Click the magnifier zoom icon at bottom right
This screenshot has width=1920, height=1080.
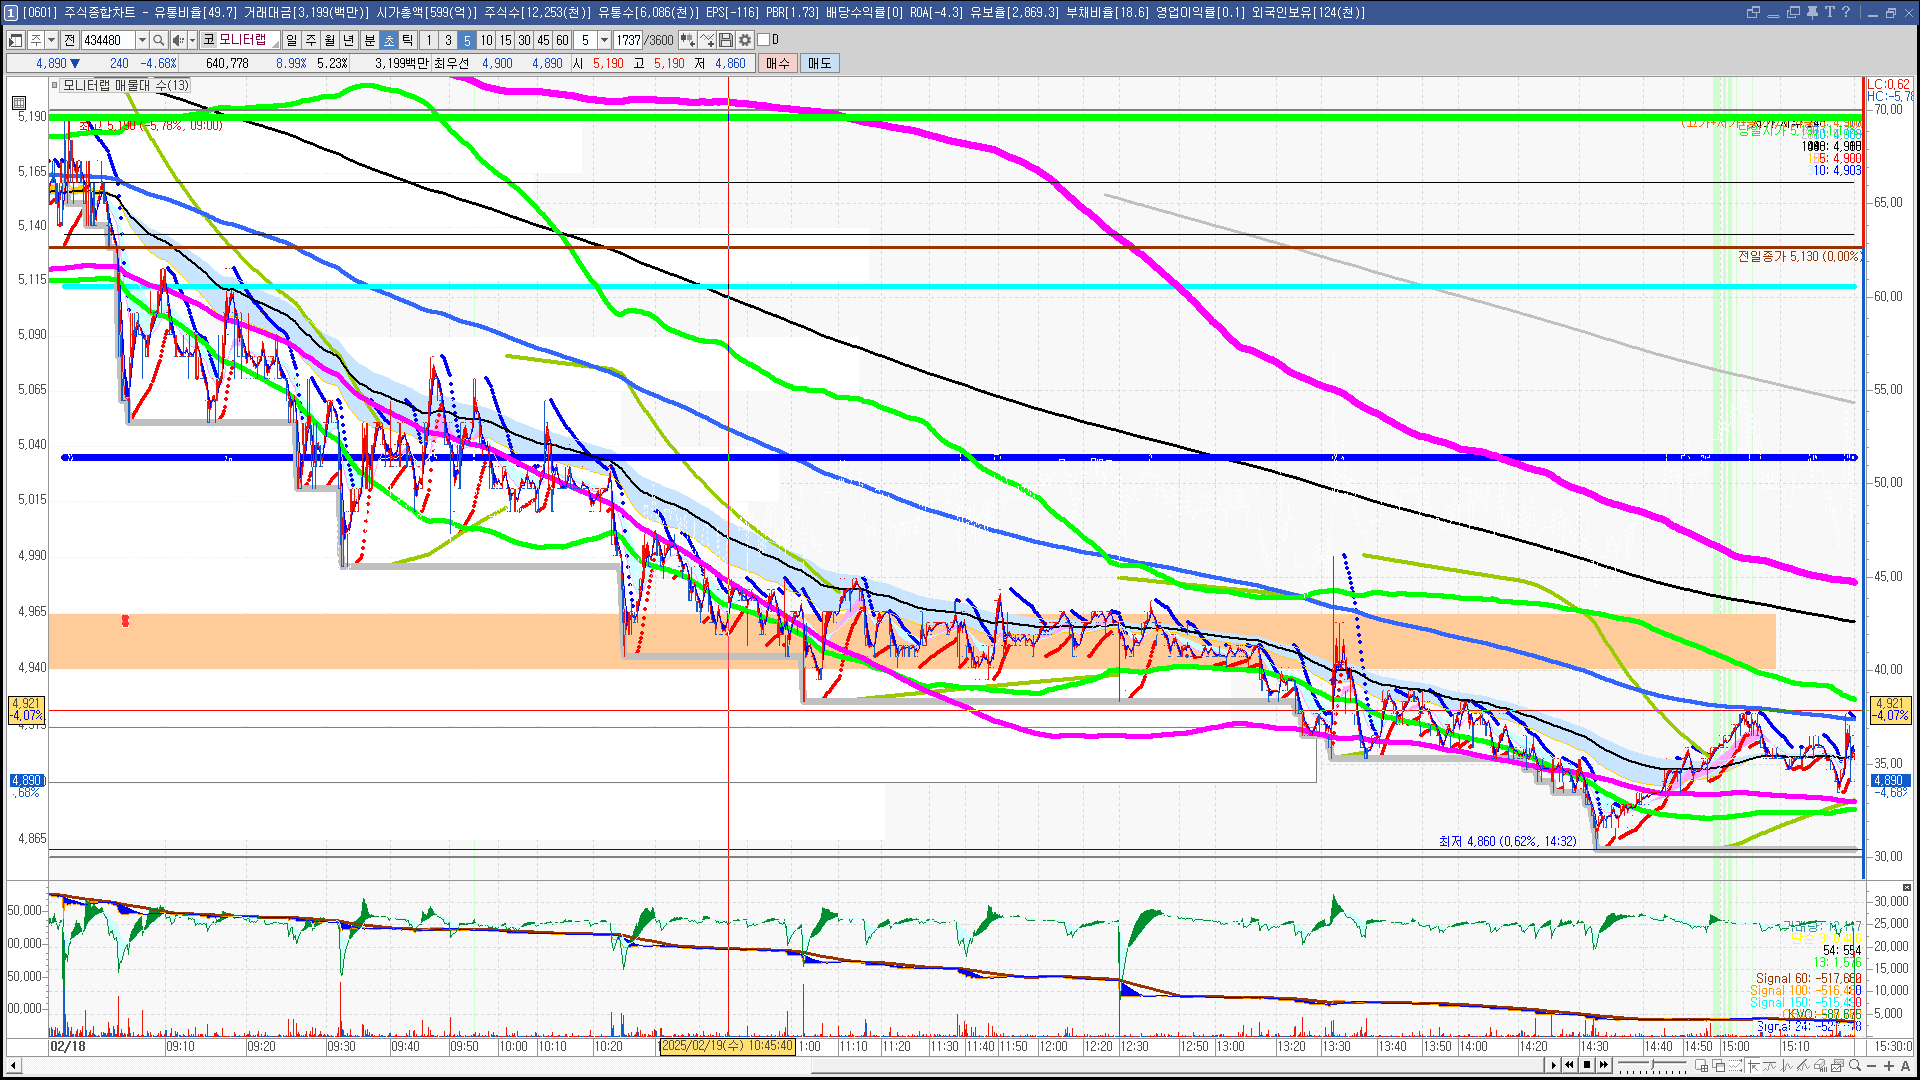[x=1855, y=1066]
